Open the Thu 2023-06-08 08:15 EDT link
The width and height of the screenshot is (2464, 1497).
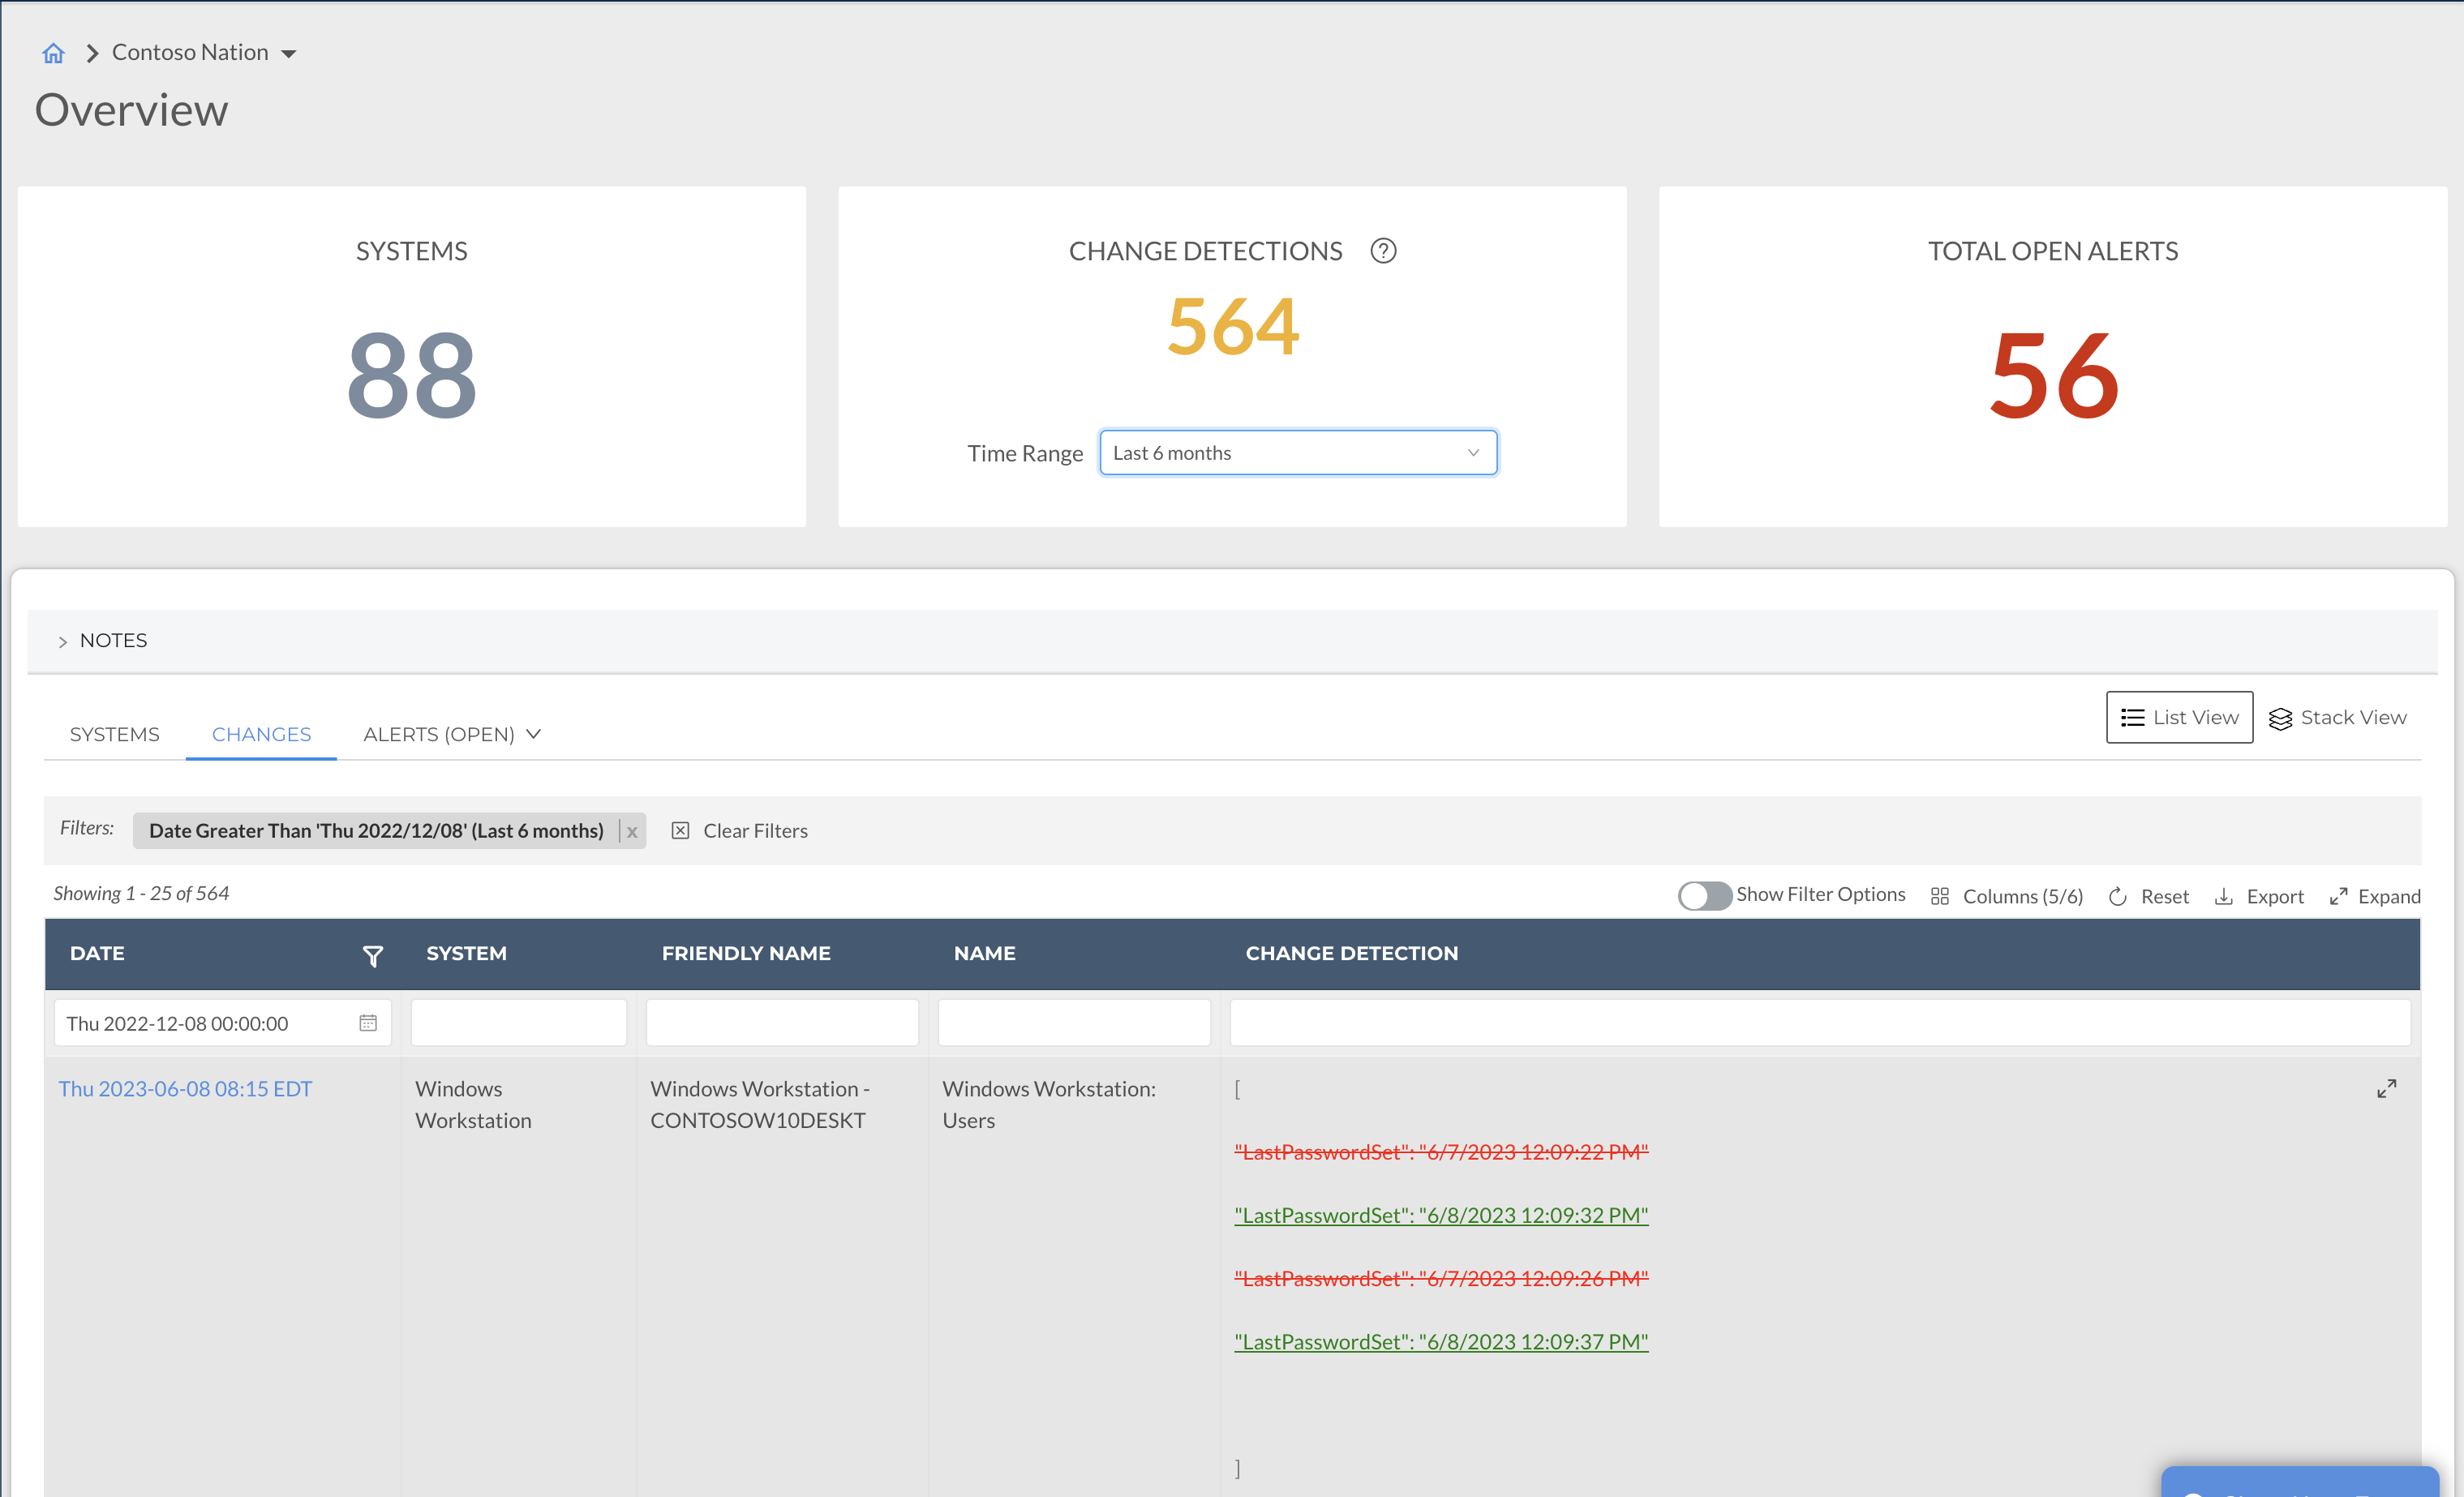pyautogui.click(x=185, y=1089)
